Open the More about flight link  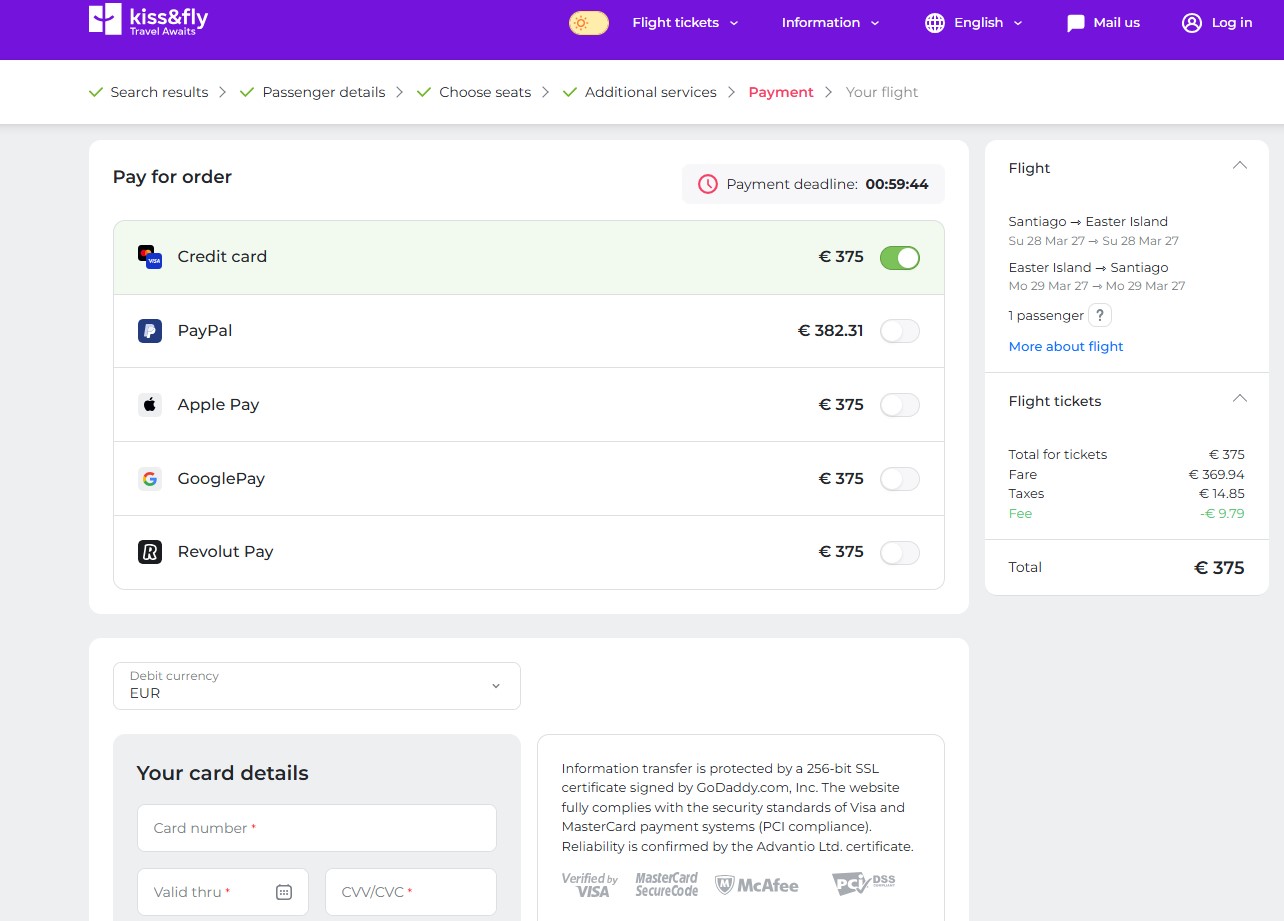pos(1066,347)
